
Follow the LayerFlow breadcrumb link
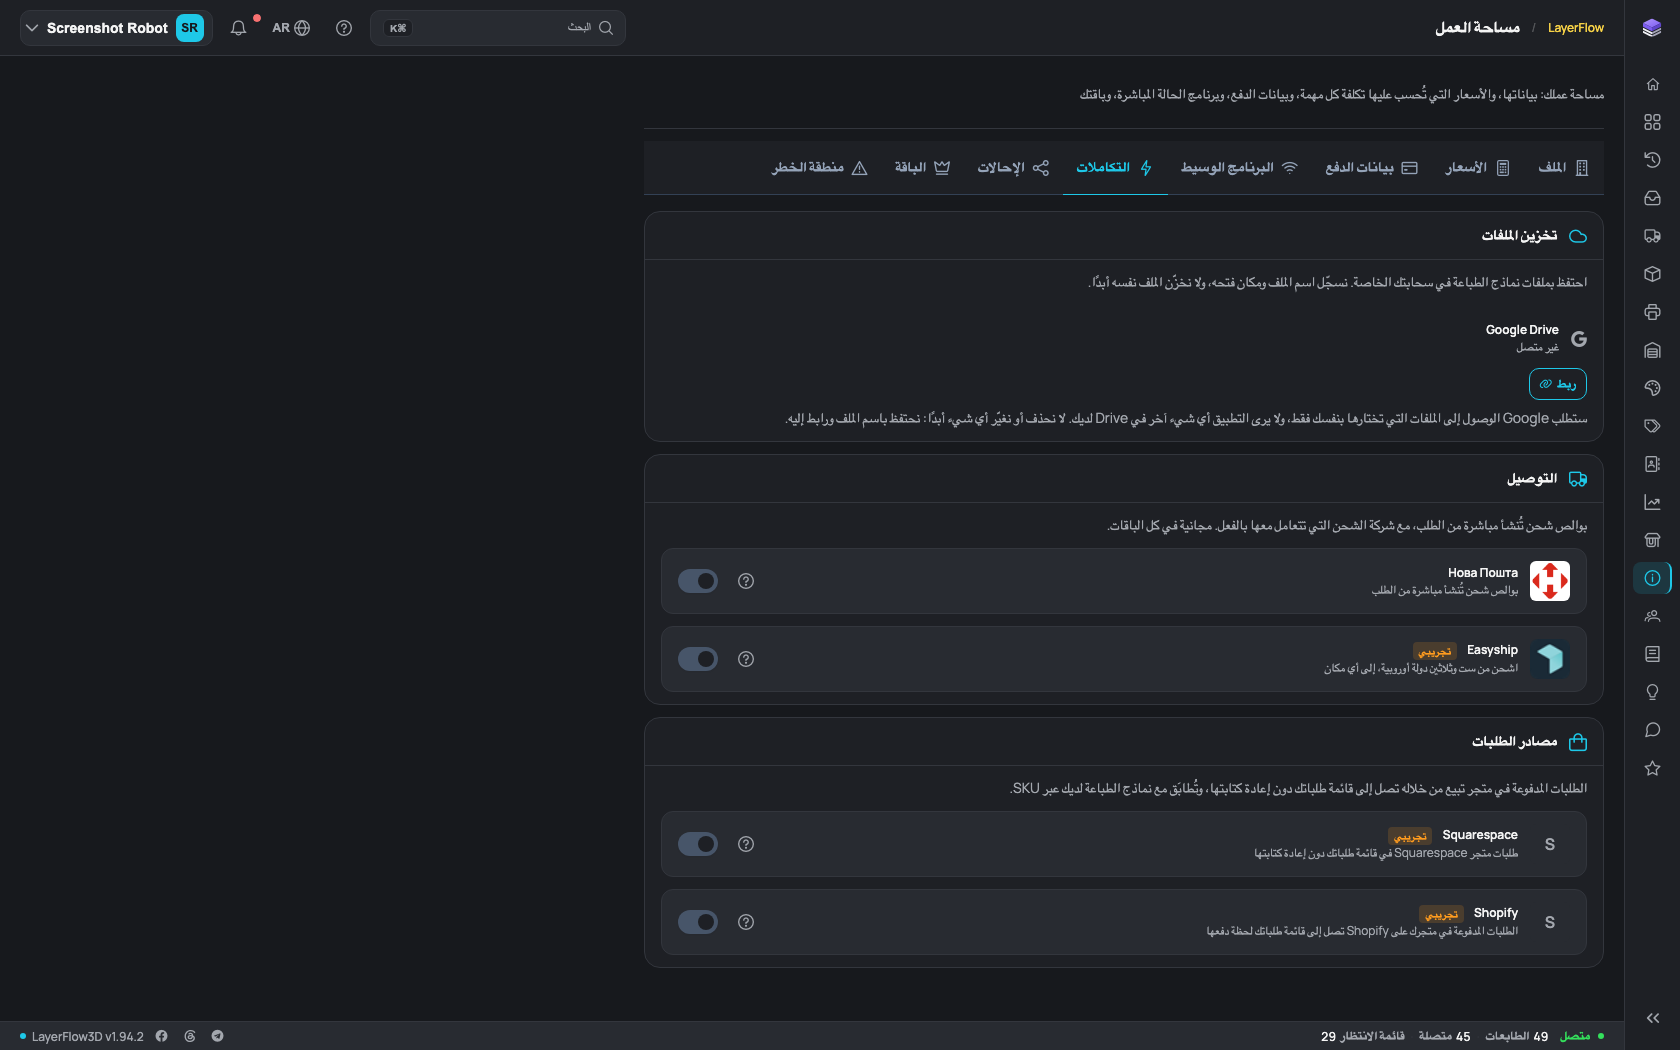click(1576, 28)
